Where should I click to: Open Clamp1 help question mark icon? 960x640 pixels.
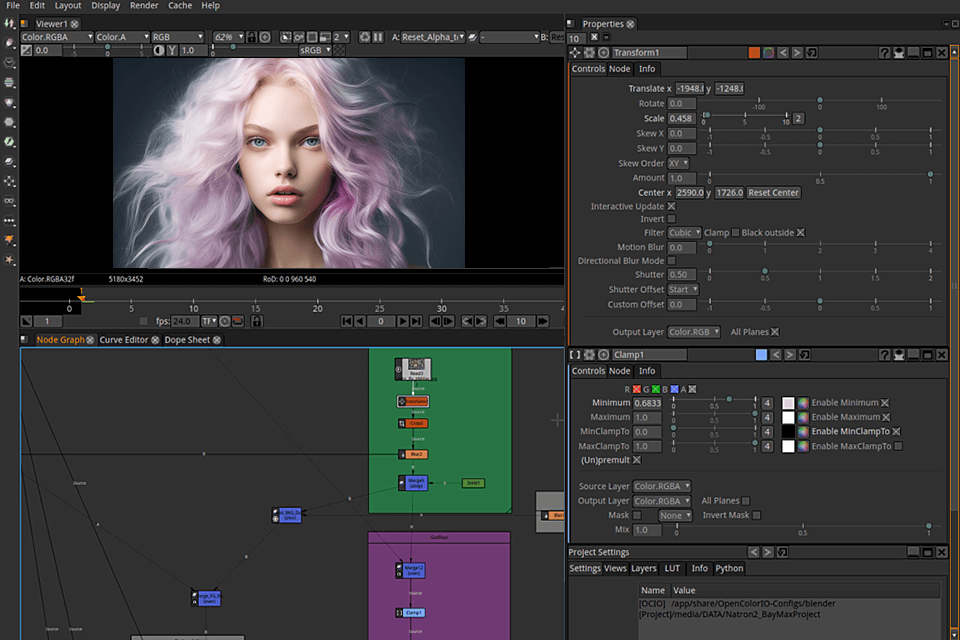(884, 355)
